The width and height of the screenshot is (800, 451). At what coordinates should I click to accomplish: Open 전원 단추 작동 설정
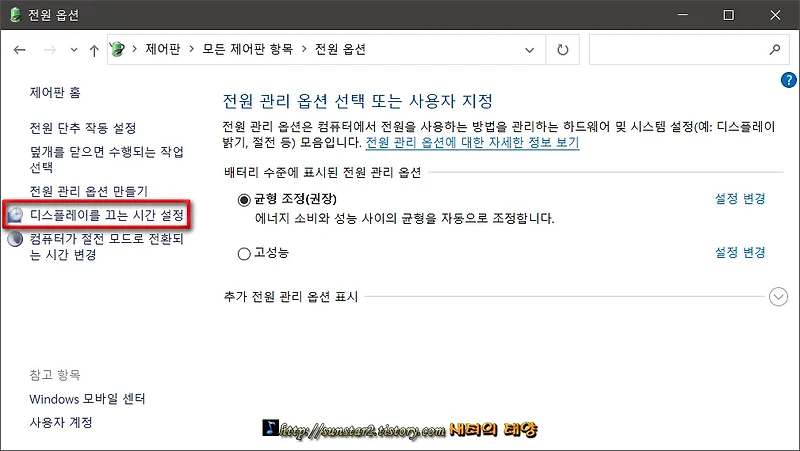[x=83, y=128]
